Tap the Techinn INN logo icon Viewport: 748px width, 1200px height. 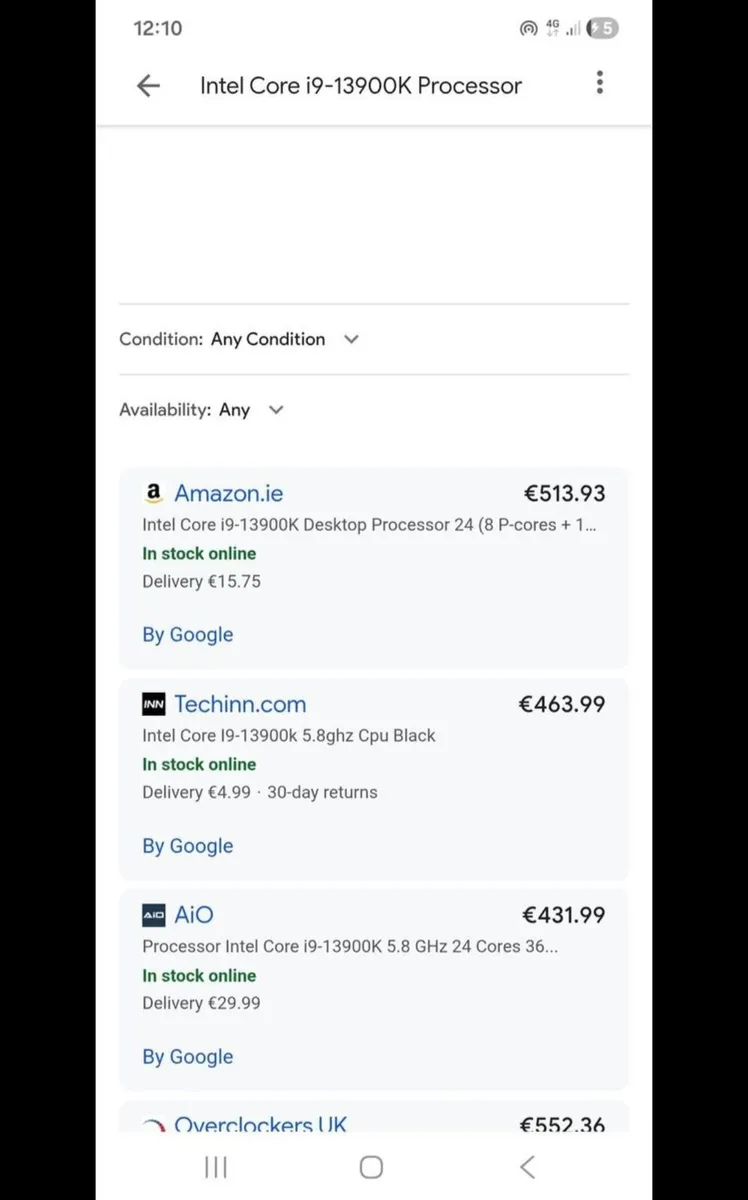(x=153, y=704)
